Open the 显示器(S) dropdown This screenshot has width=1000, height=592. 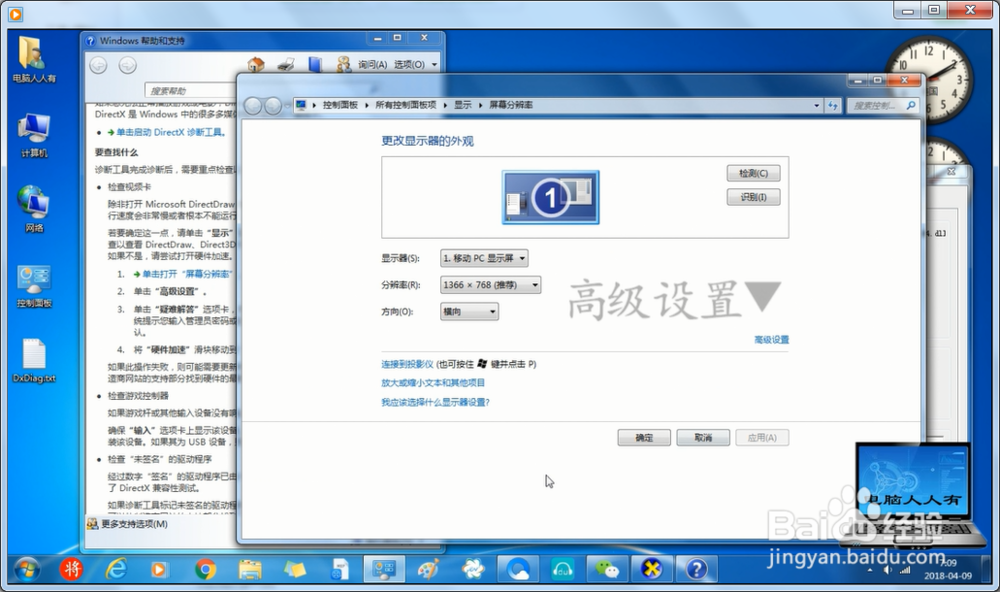[484, 258]
